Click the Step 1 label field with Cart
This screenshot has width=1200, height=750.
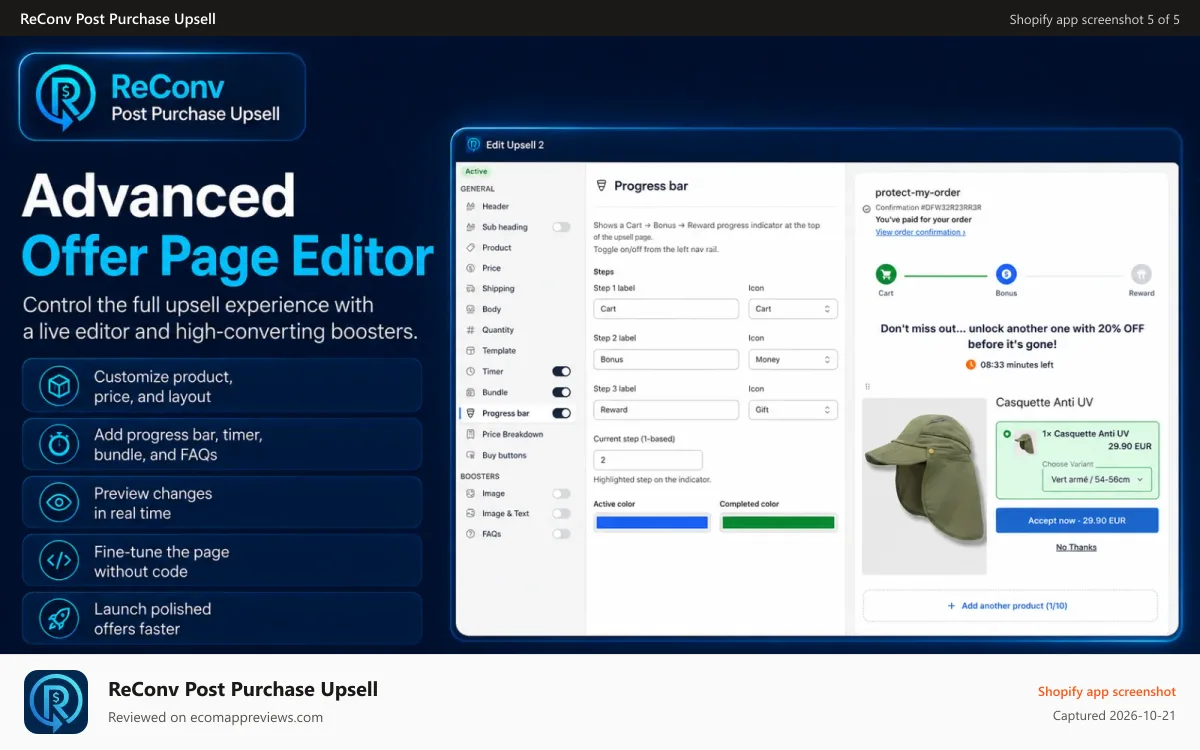click(666, 309)
